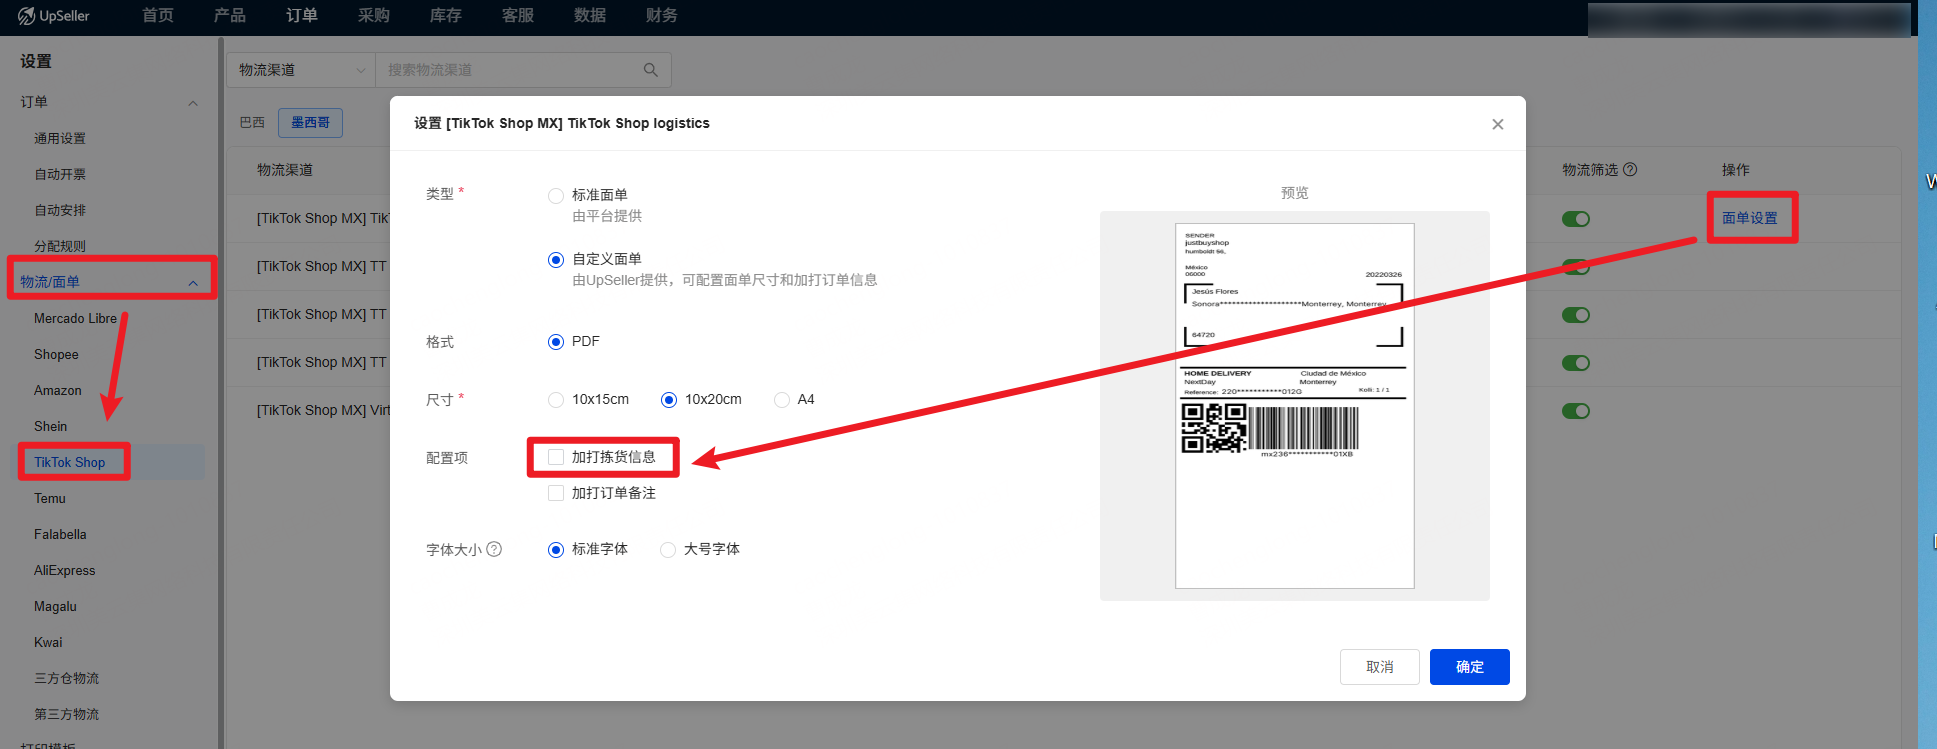Choose the standard label type radio
Screen dimensions: 1937x749
556,196
